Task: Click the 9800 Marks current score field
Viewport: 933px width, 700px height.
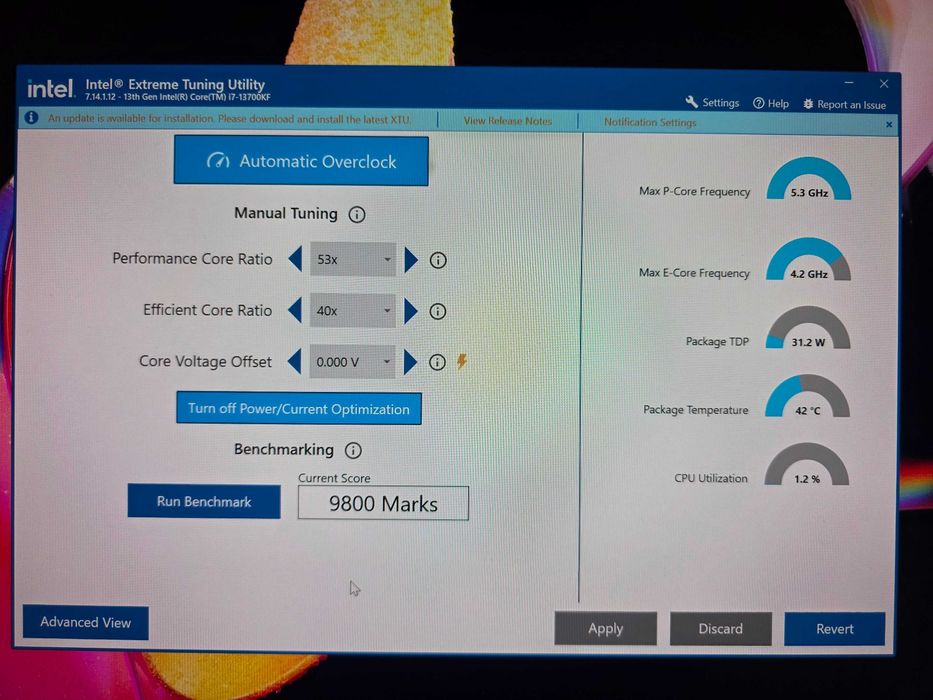Action: [x=383, y=504]
